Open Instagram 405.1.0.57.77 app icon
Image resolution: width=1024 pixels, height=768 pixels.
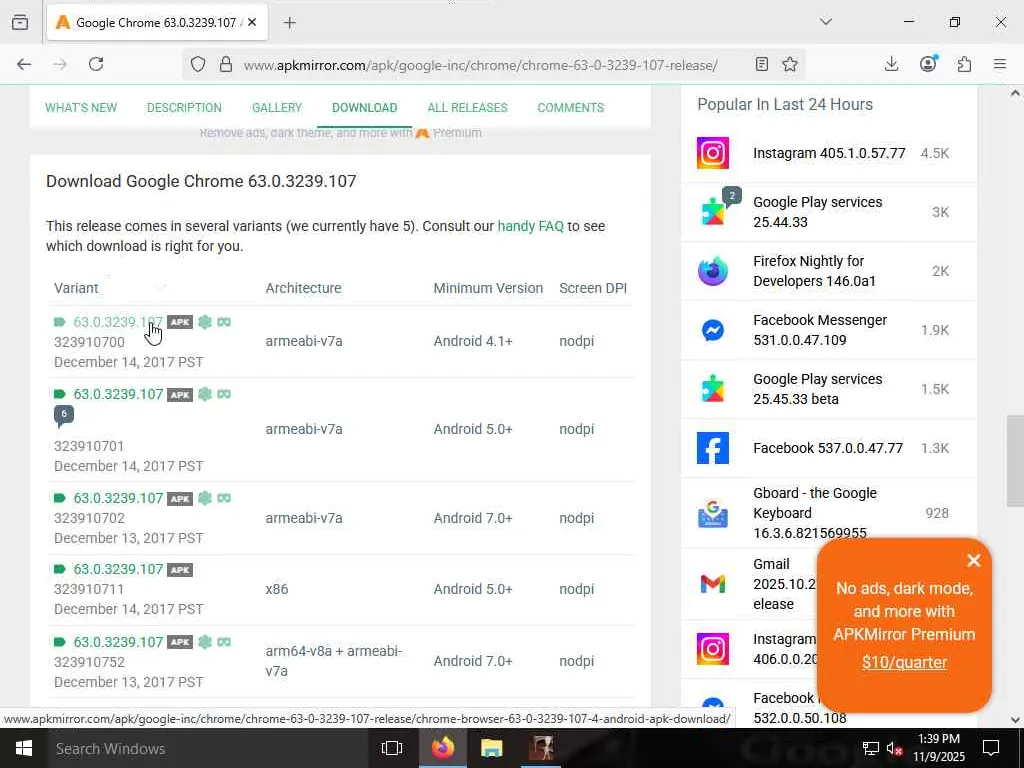coord(712,153)
